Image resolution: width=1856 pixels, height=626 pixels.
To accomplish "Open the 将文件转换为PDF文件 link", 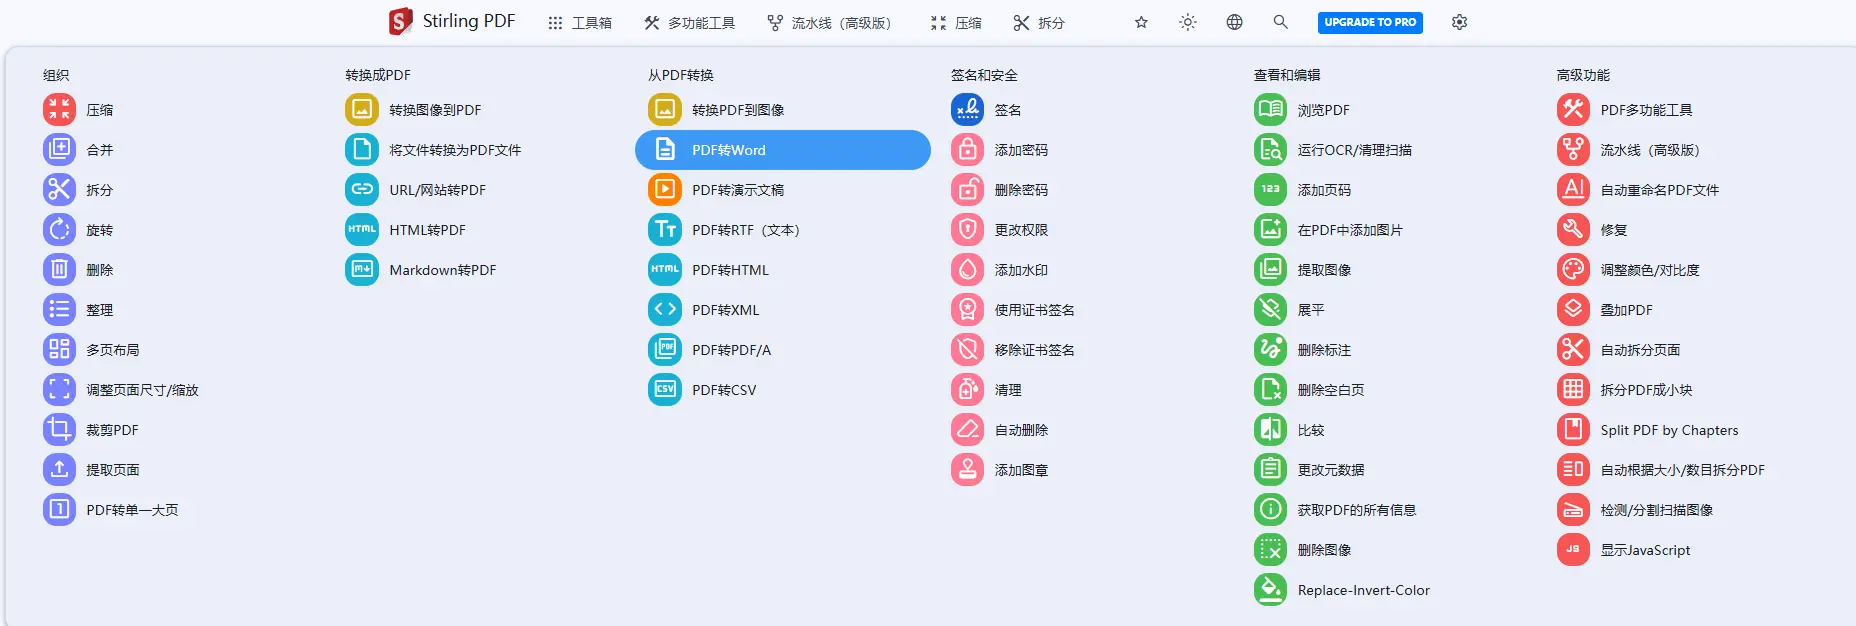I will [455, 150].
